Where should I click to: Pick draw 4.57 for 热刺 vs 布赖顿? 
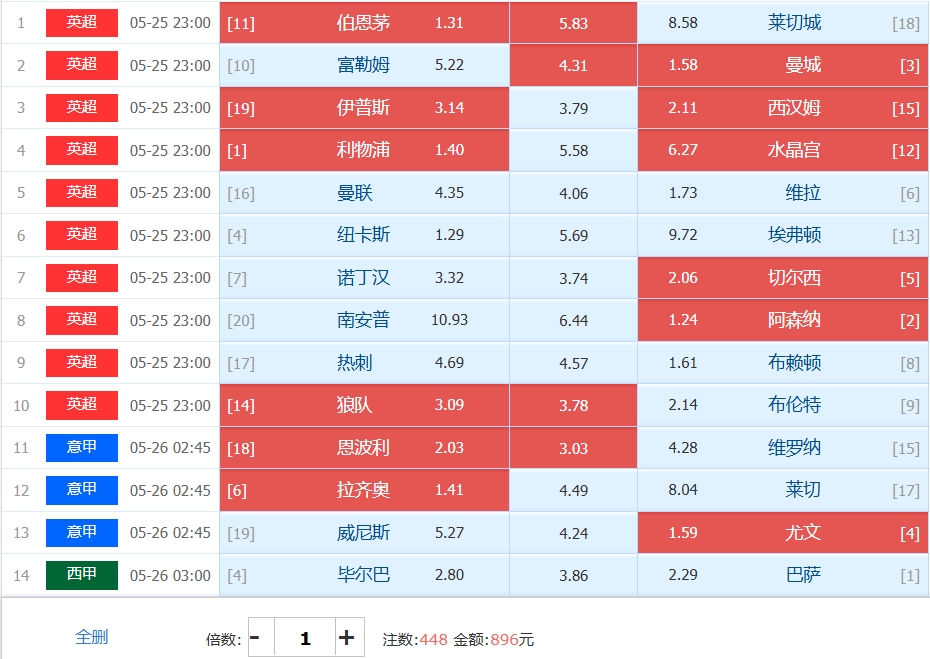573,362
